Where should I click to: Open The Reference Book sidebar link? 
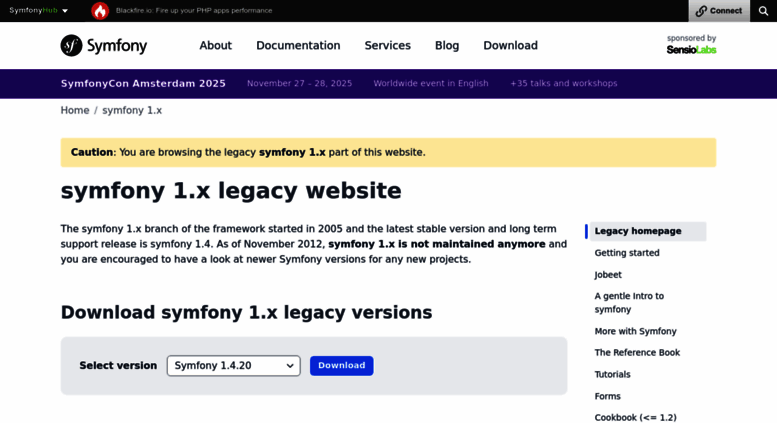(637, 353)
